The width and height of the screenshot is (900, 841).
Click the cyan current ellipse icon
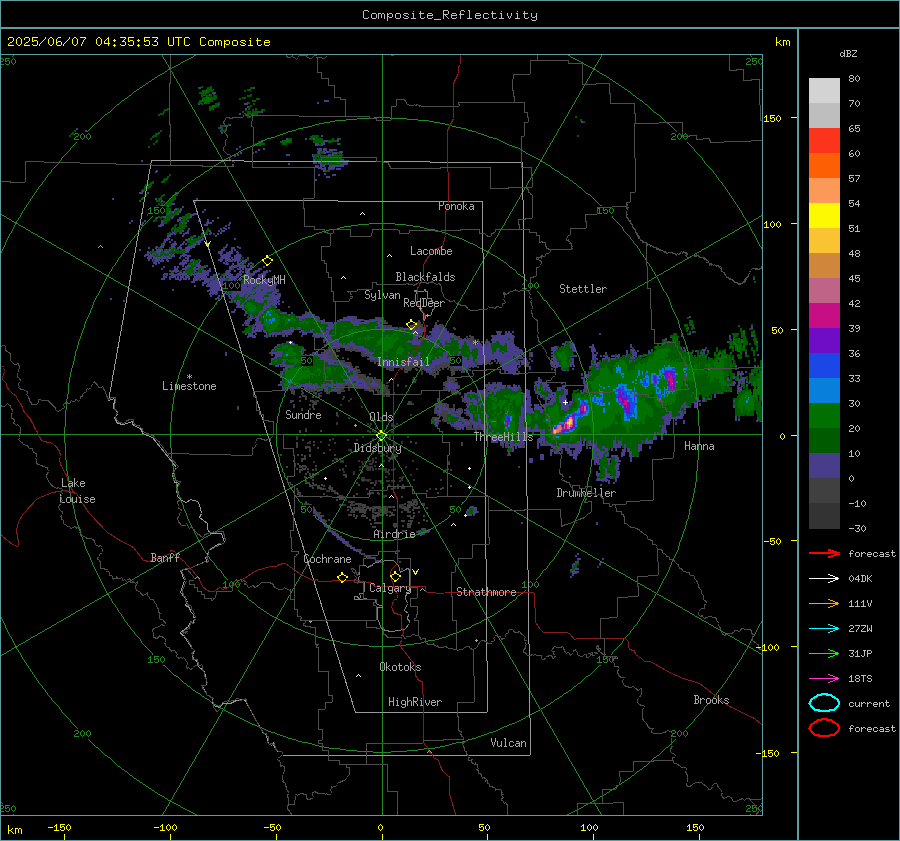824,703
